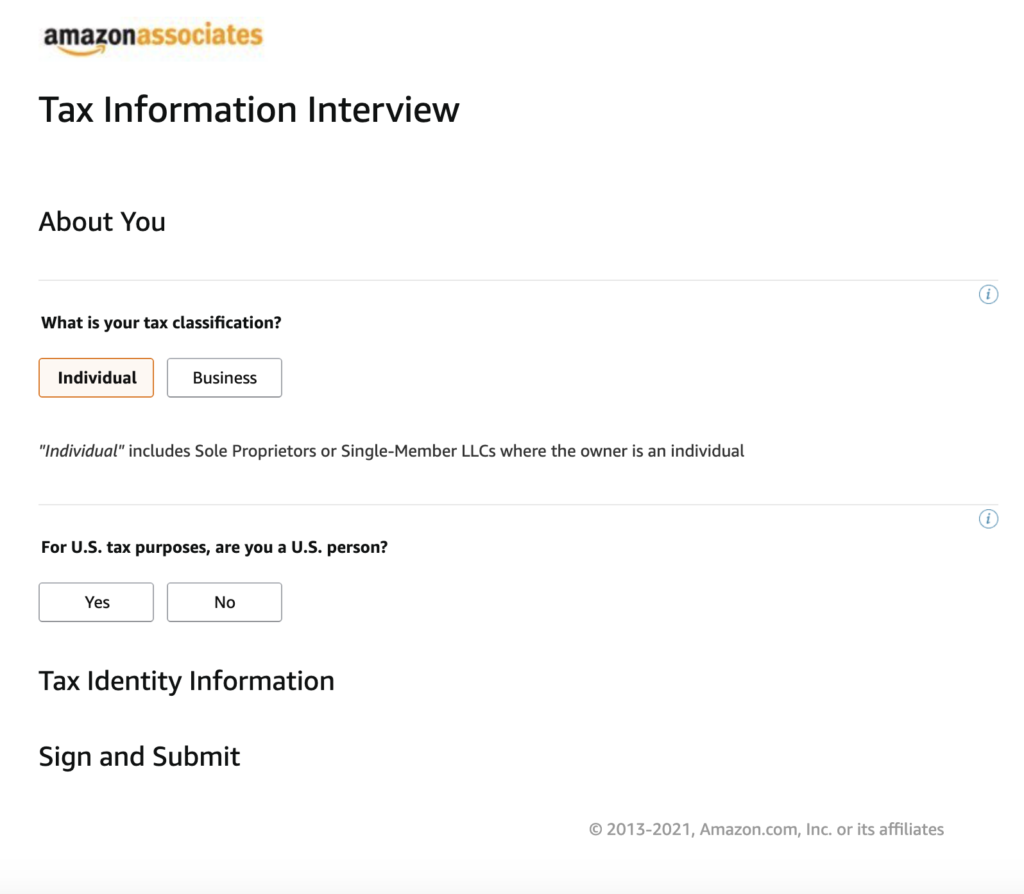Select Business as tax classification

[x=224, y=377]
